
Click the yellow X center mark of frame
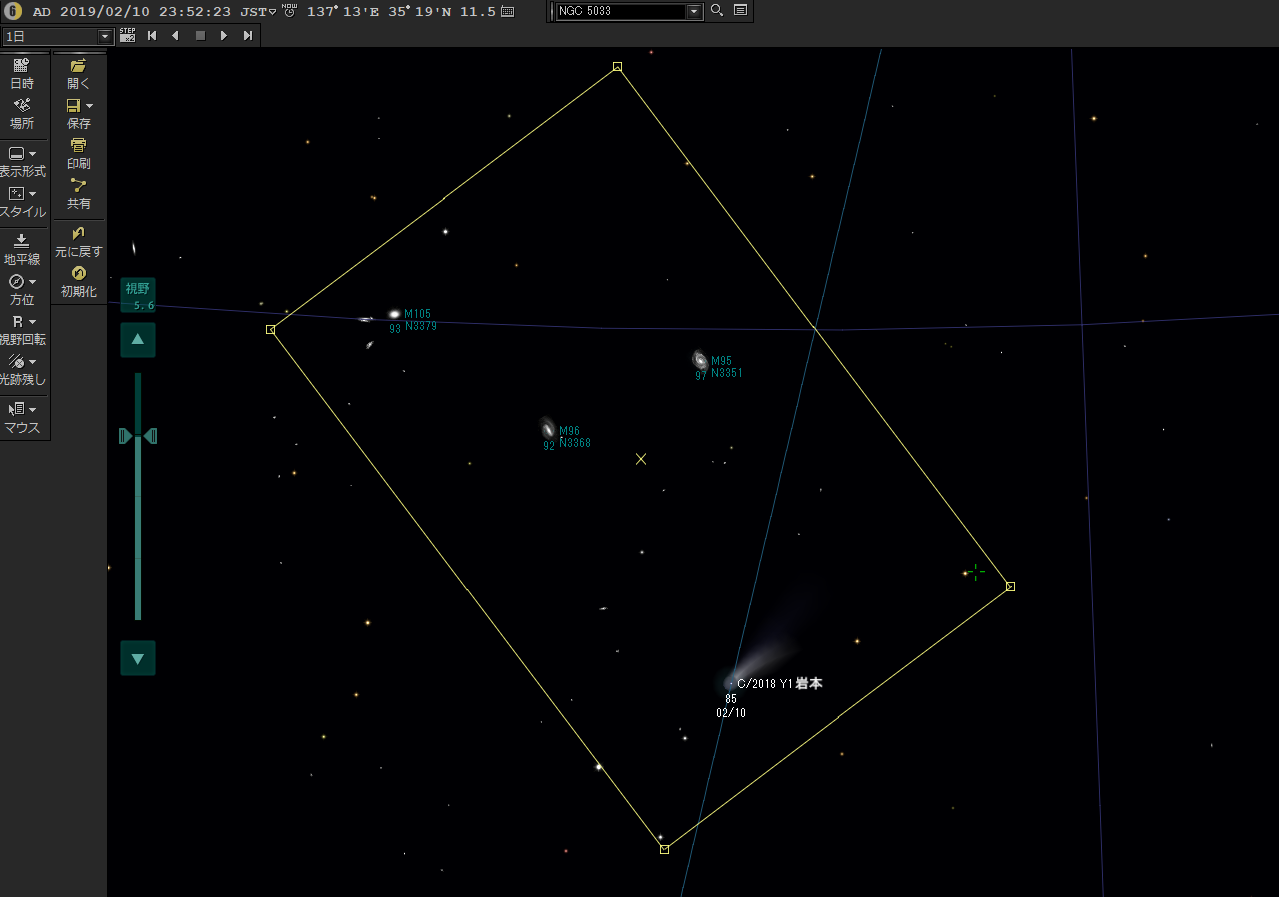[641, 459]
